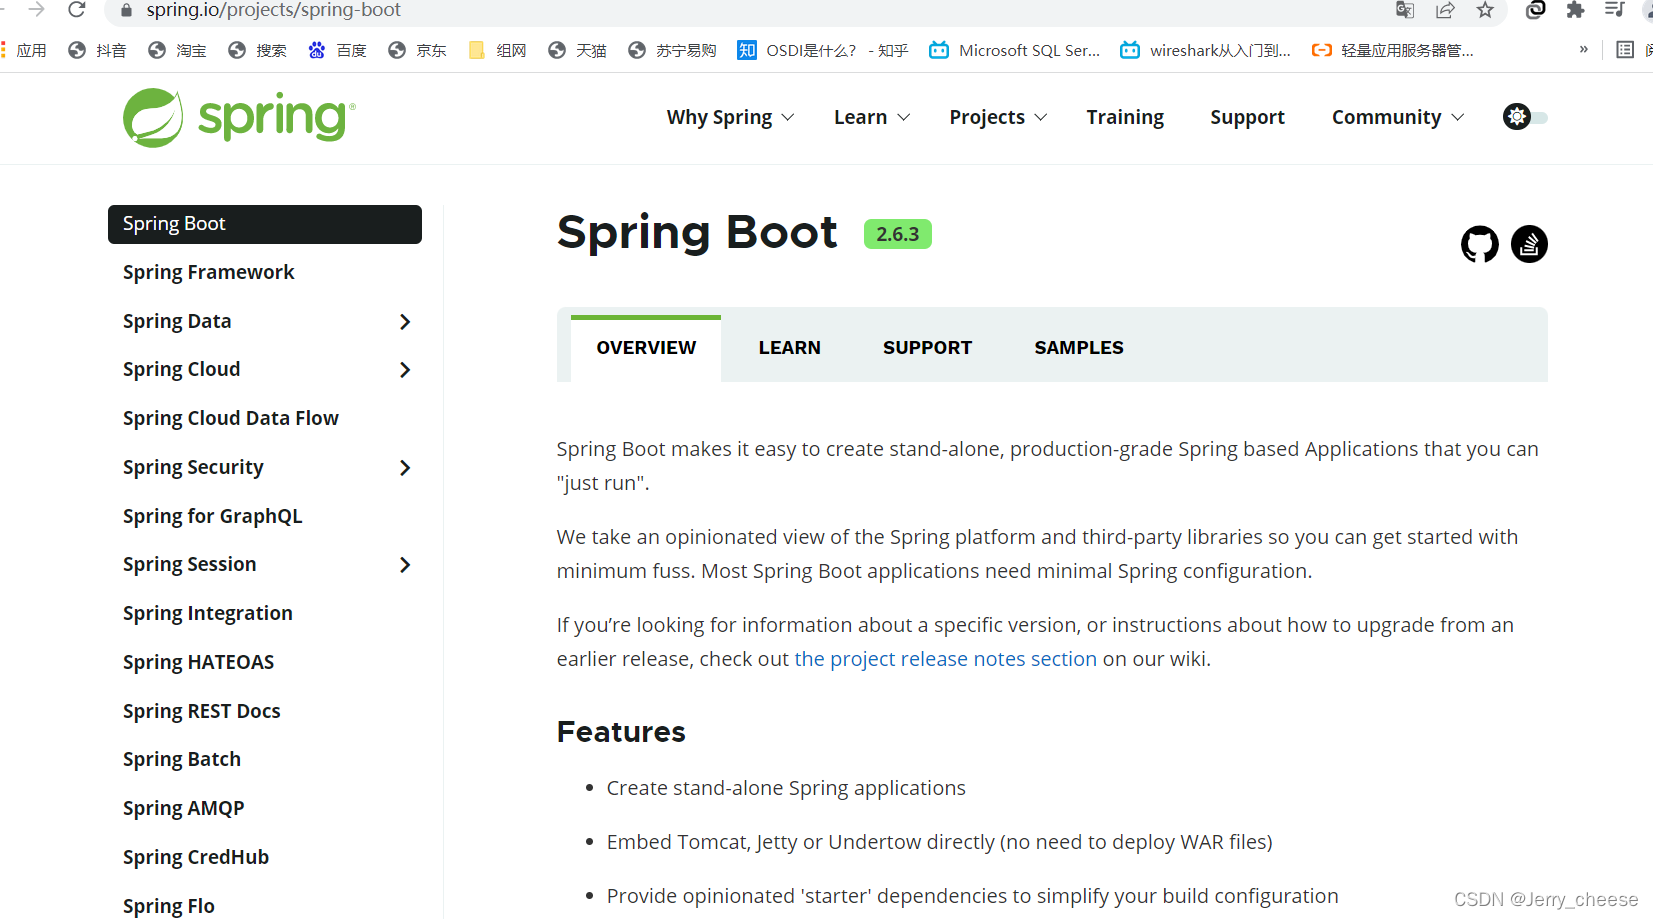Open 京东 bookmark
The image size is (1653, 919).
[x=417, y=50]
